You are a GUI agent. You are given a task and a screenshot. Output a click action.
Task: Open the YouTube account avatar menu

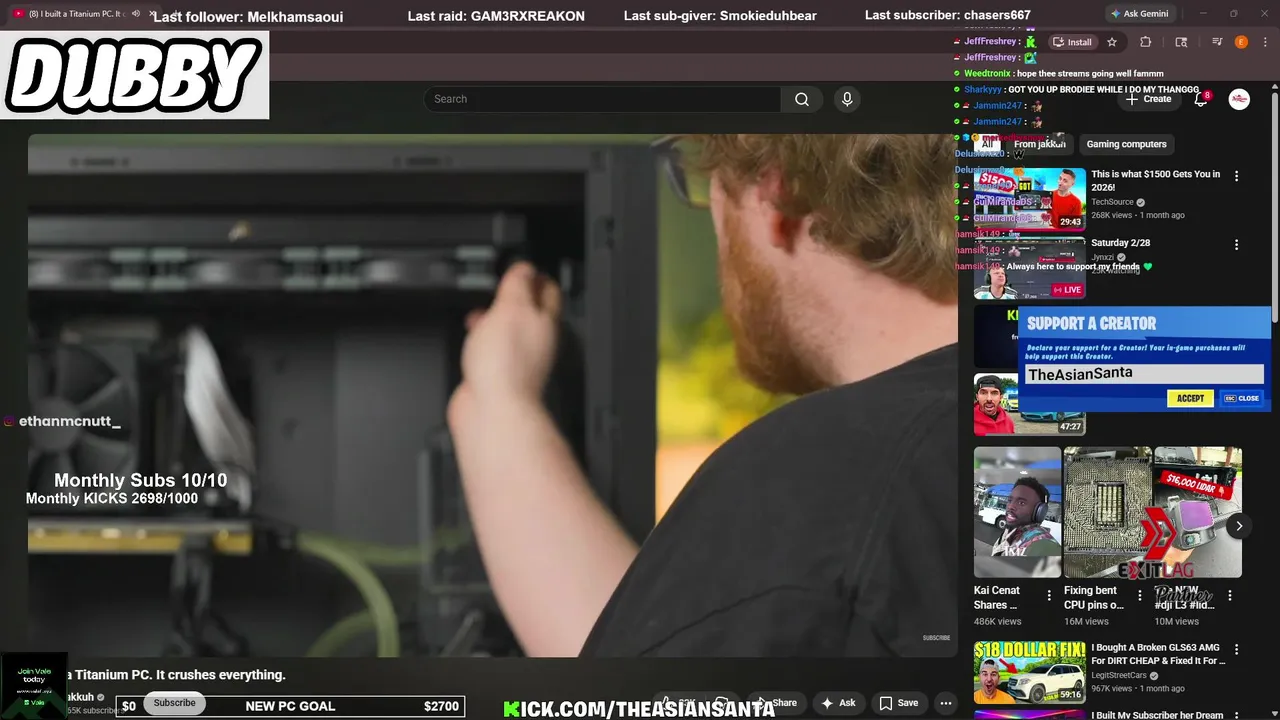click(x=1239, y=99)
